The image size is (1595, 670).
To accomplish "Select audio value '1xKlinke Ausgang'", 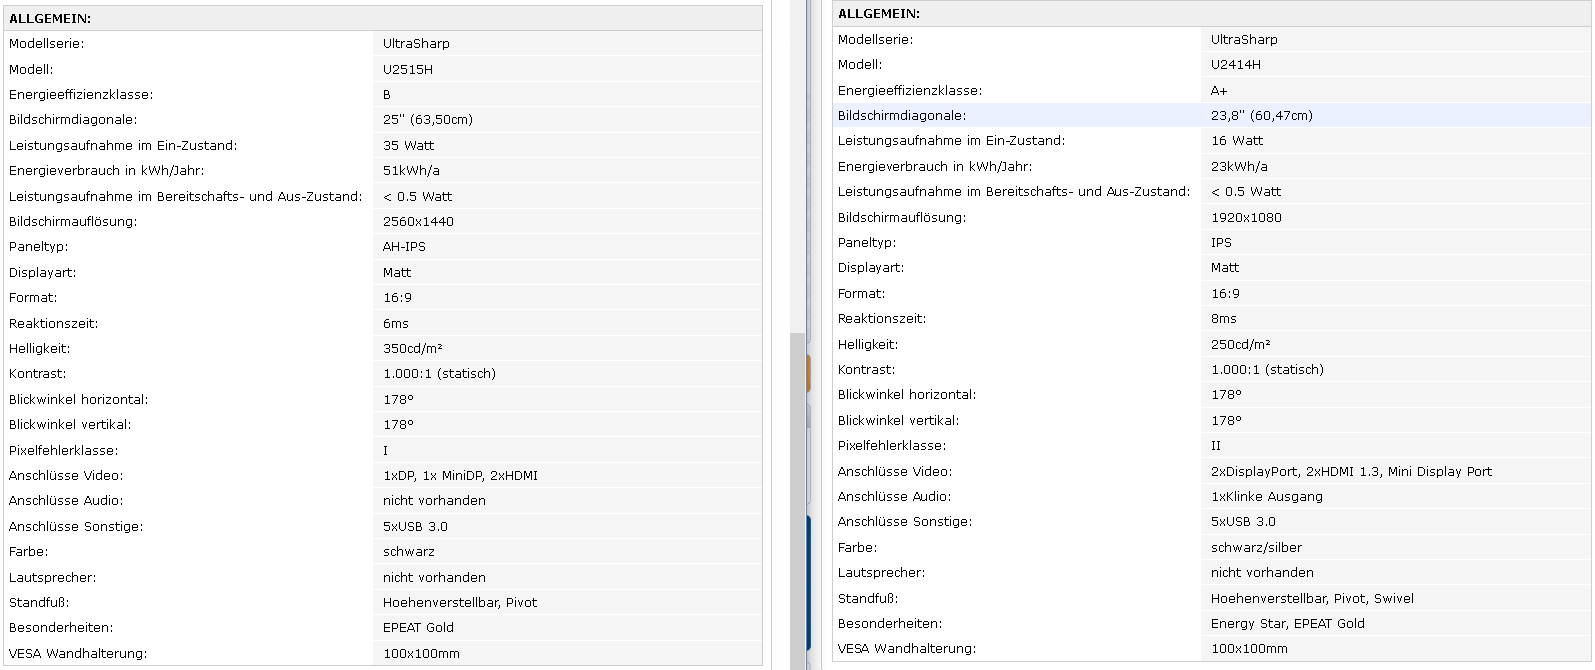I will coord(1267,496).
